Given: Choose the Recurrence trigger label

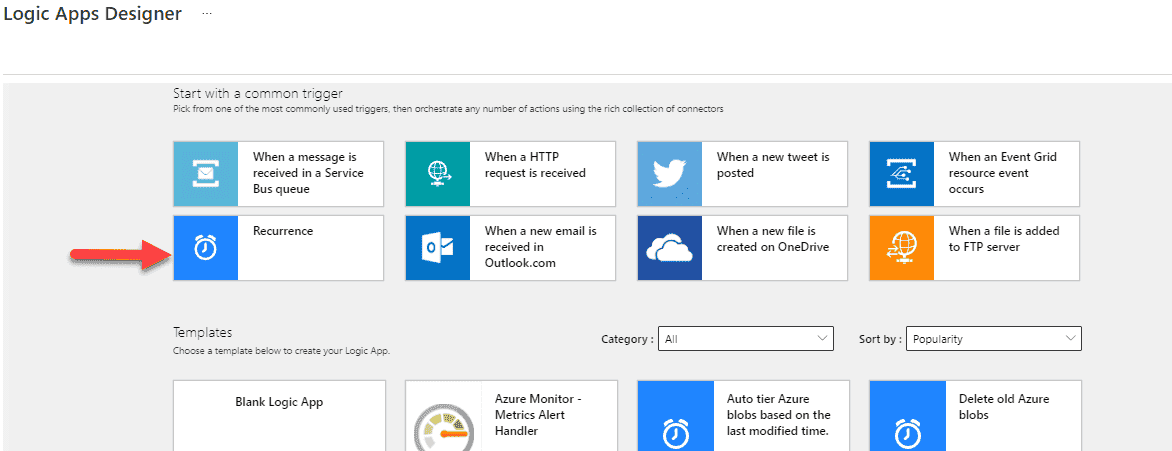Looking at the screenshot, I should (283, 231).
